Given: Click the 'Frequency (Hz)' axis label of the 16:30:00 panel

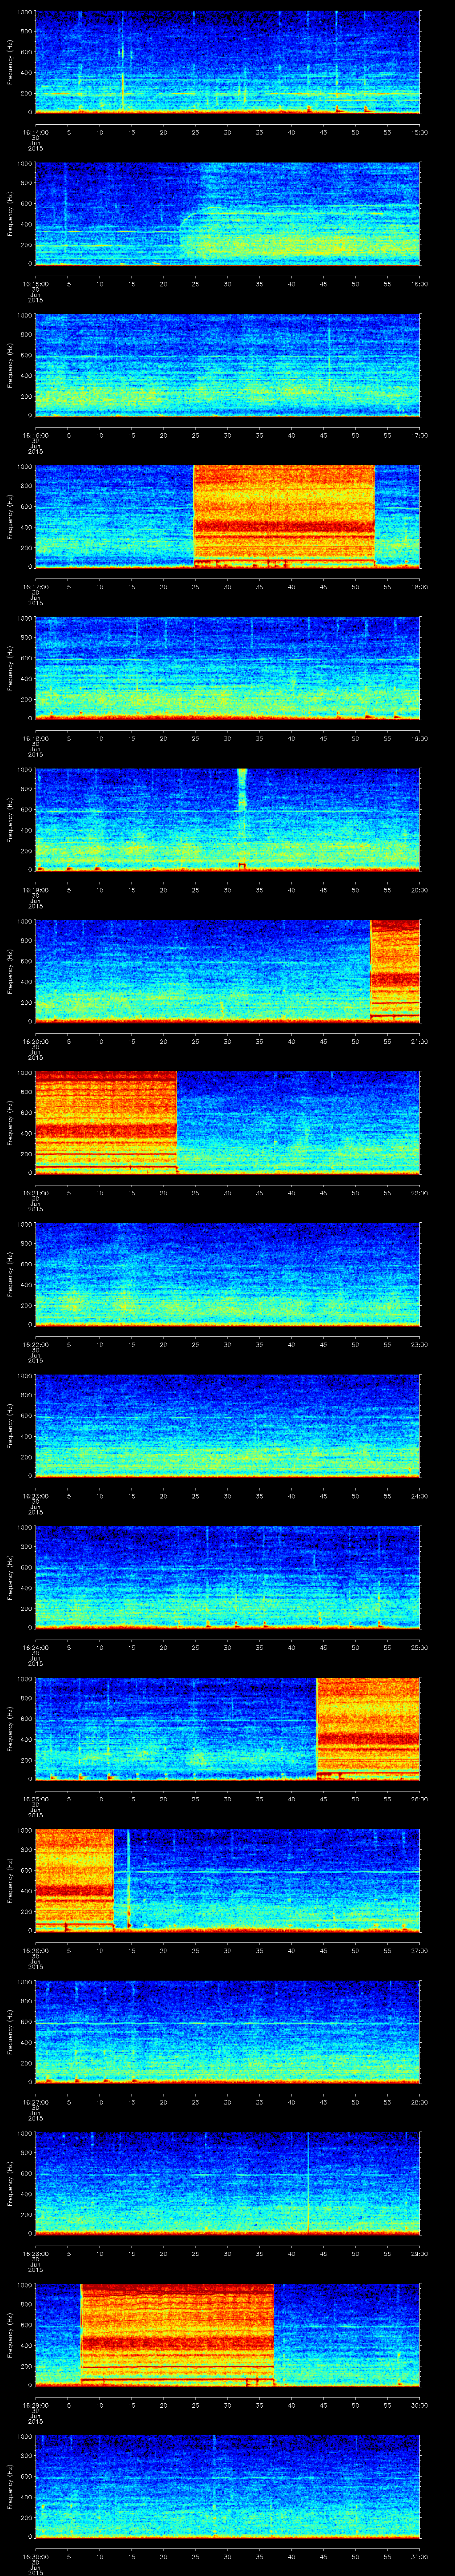Looking at the screenshot, I should pos(10,2487).
